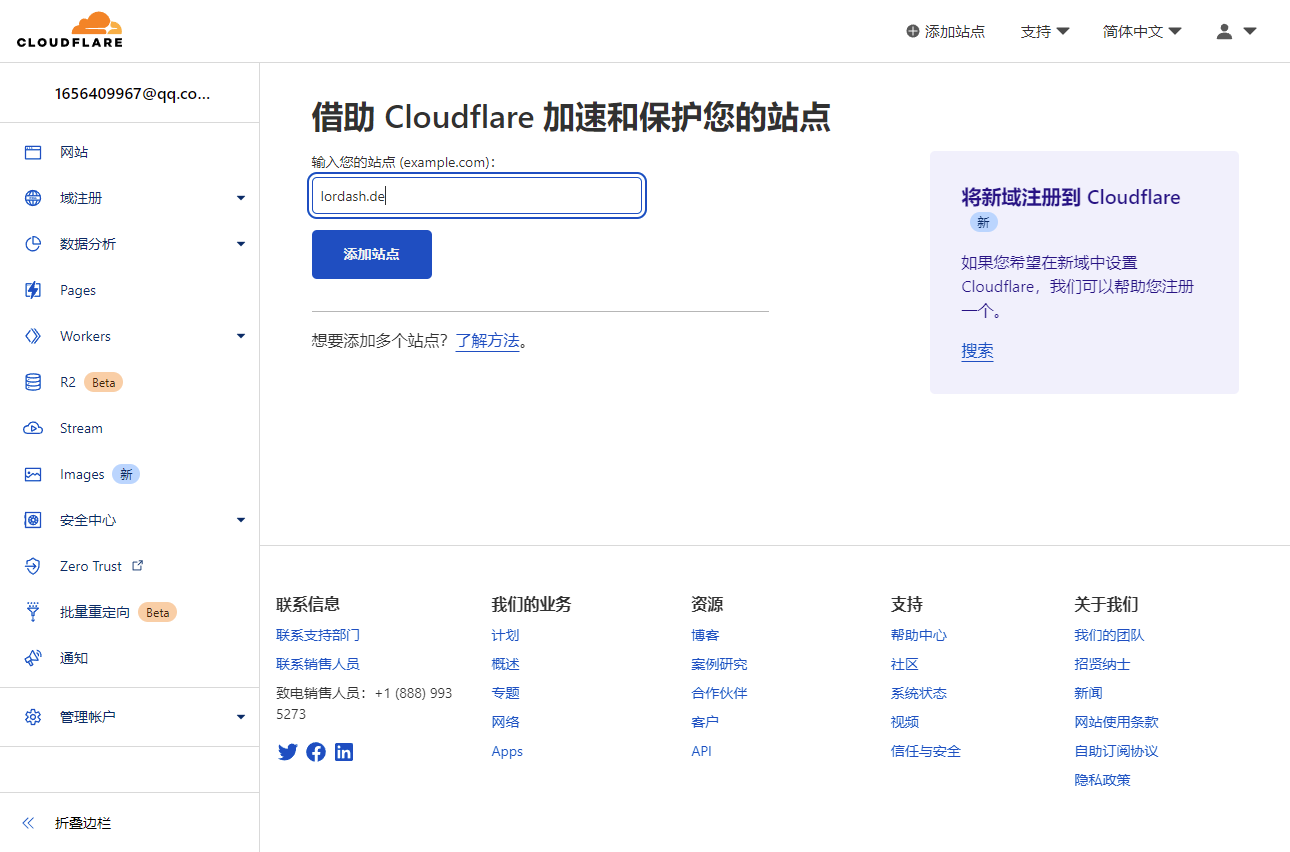This screenshot has height=852, width=1290.
Task: Open 社区 footer link
Action: point(905,664)
